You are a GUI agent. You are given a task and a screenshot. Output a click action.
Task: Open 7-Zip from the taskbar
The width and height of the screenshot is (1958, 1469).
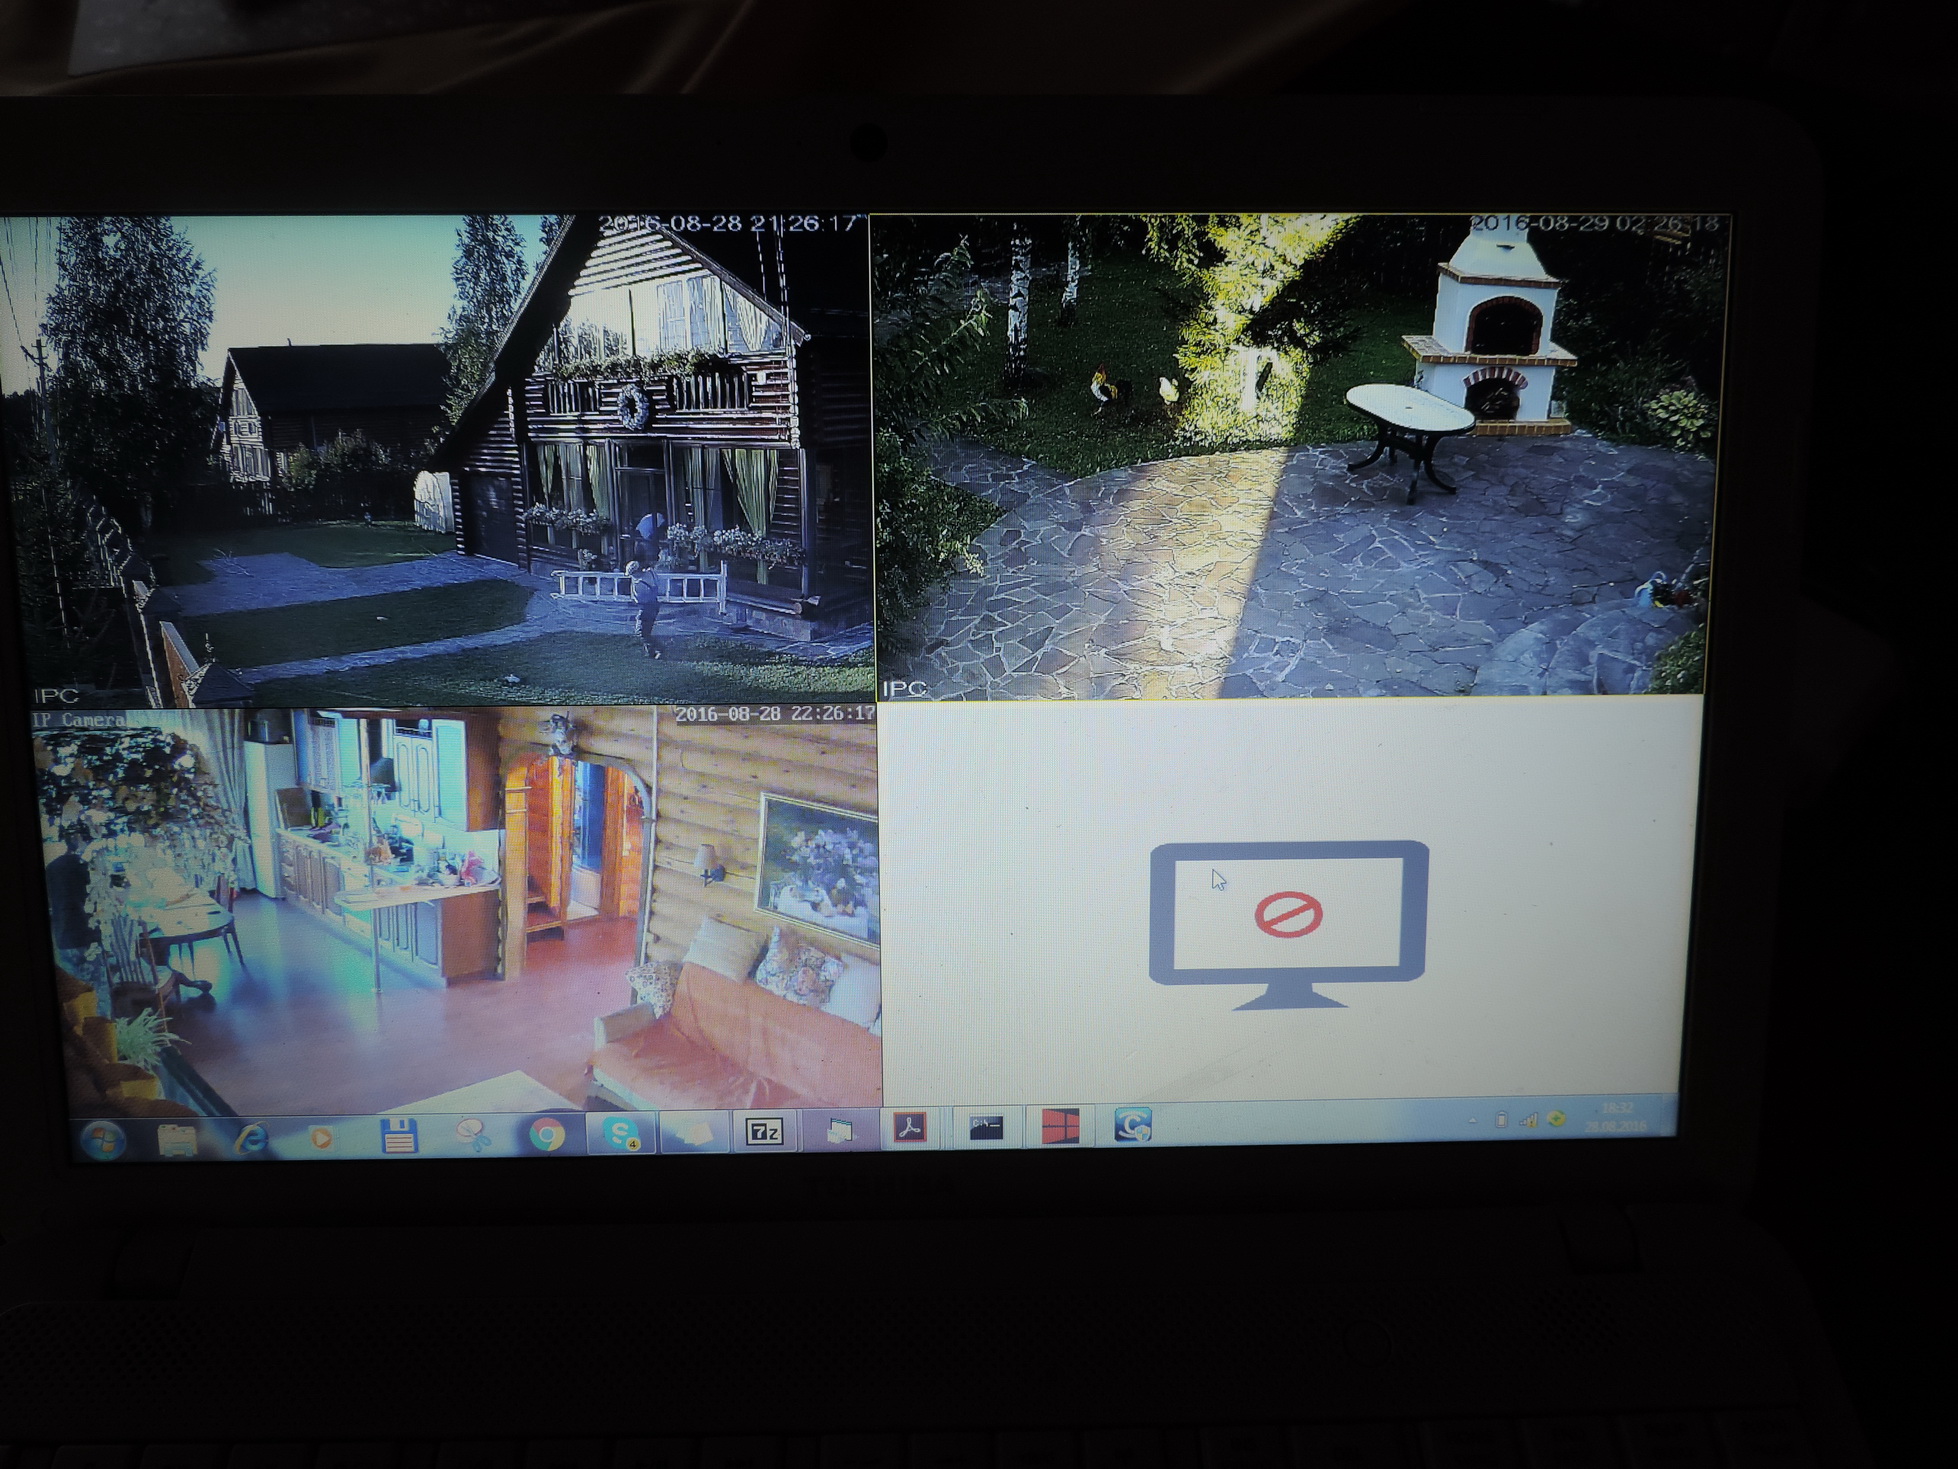(x=765, y=1131)
